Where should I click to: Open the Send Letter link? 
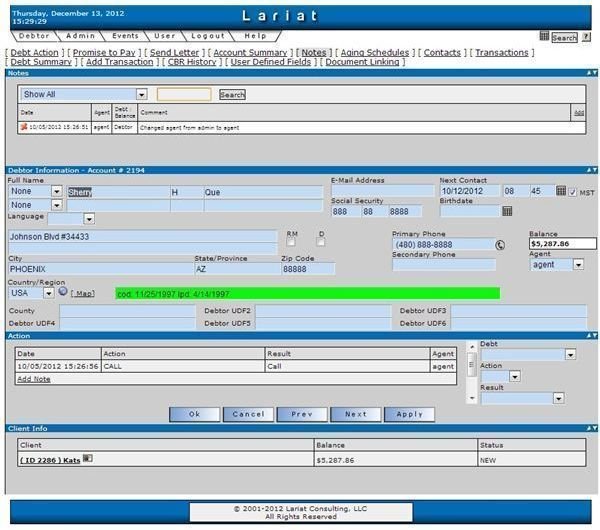[x=174, y=52]
